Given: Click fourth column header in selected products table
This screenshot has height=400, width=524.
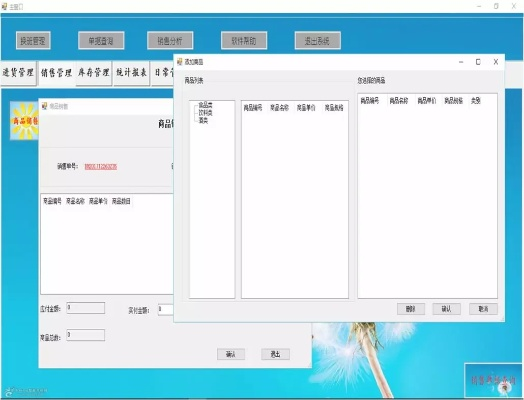Looking at the screenshot, I should click(x=453, y=101).
